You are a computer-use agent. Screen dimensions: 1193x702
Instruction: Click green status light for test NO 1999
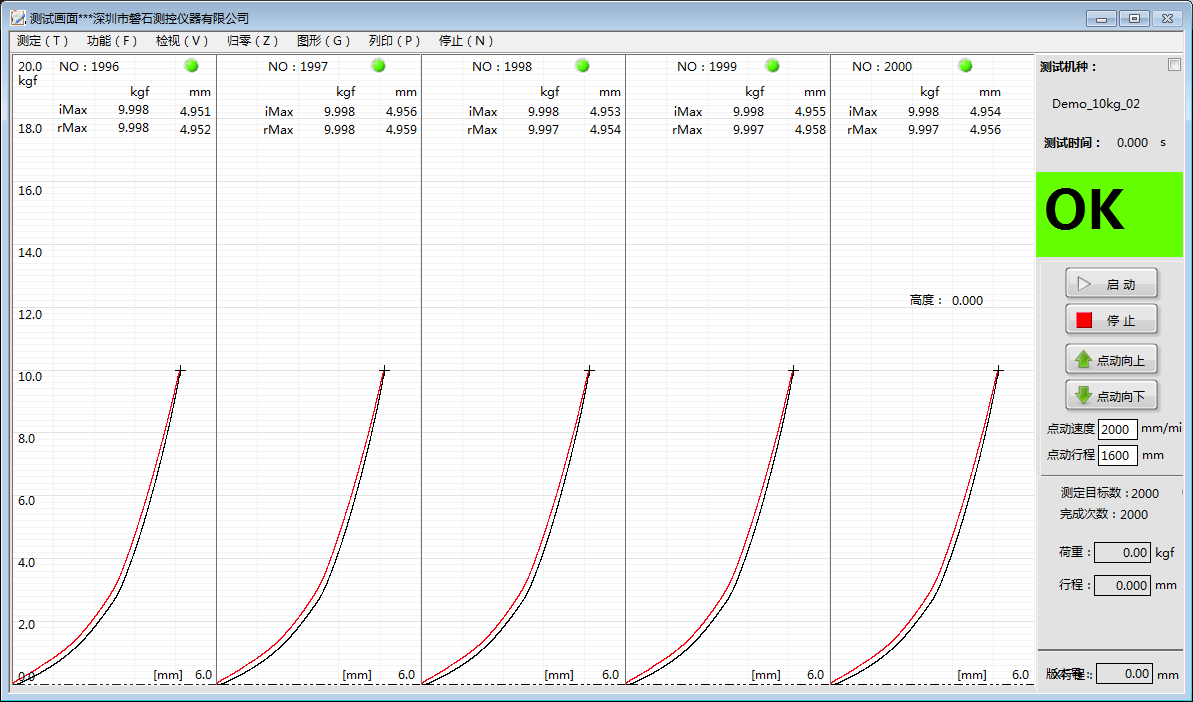[772, 66]
